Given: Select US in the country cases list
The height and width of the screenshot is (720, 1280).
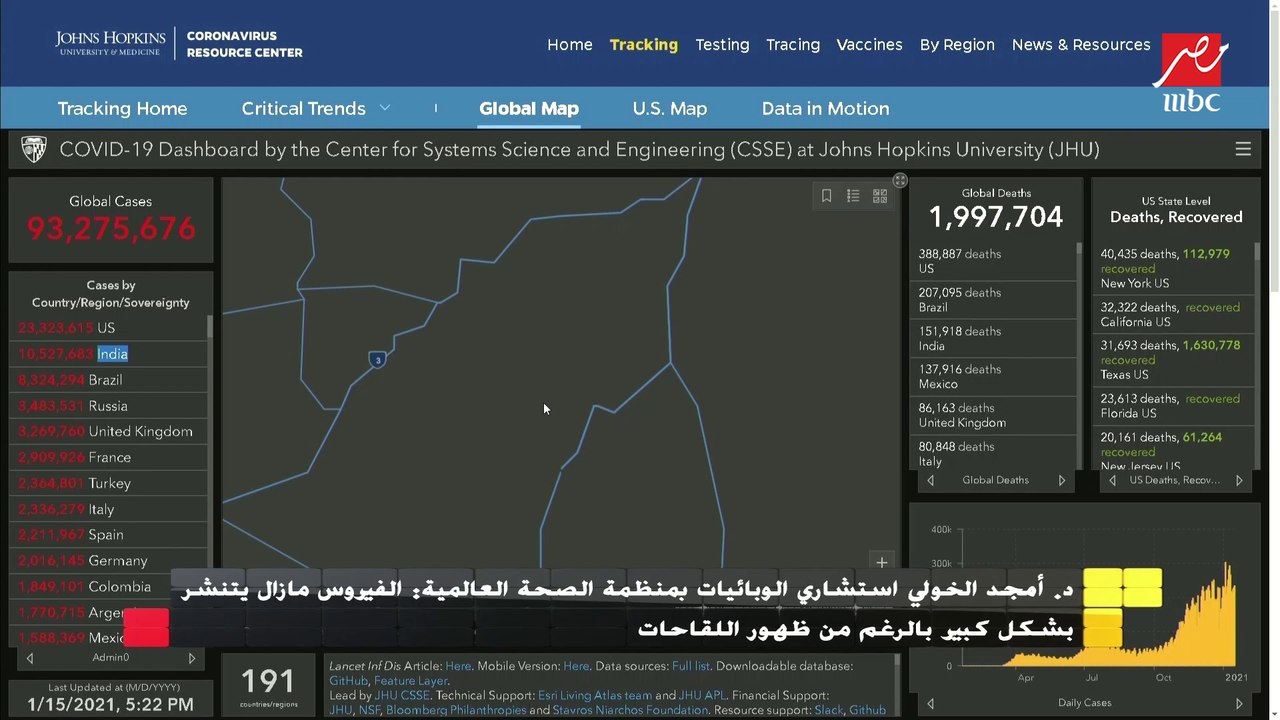Looking at the screenshot, I should click(110, 328).
